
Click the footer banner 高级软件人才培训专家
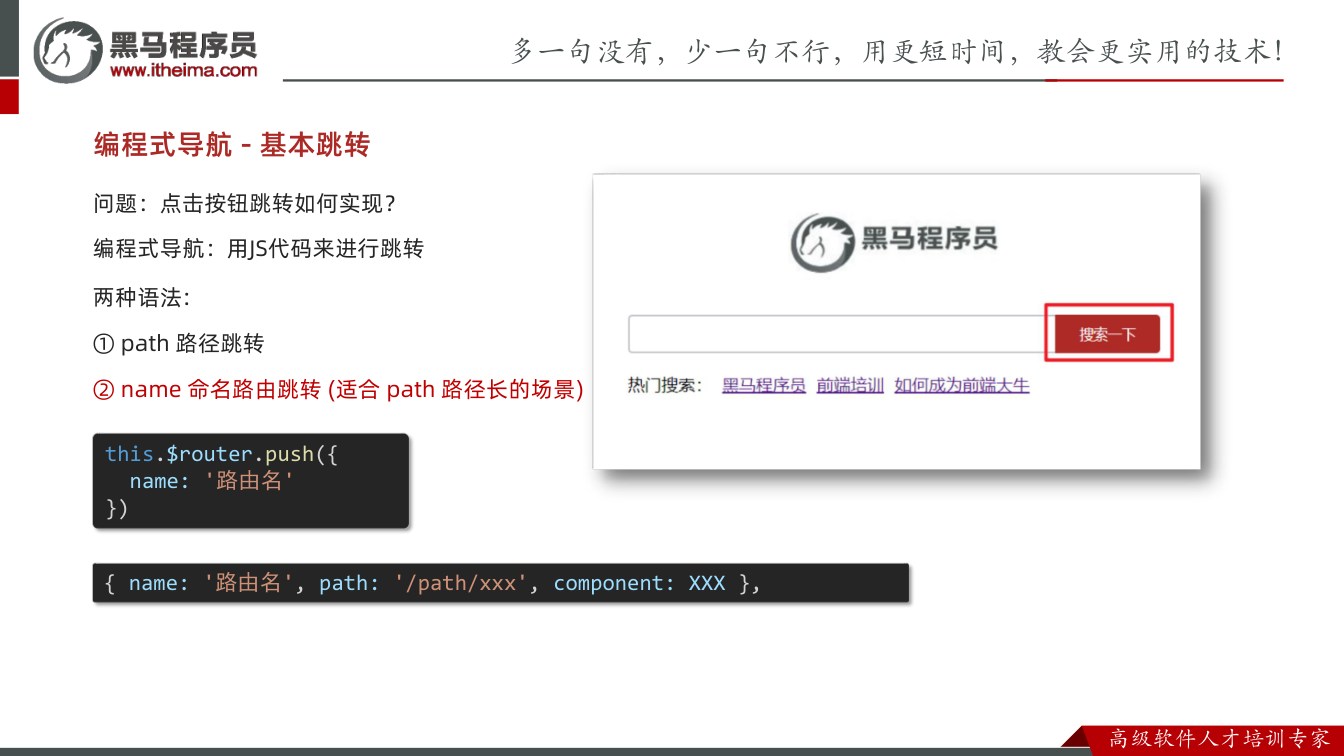[1220, 739]
